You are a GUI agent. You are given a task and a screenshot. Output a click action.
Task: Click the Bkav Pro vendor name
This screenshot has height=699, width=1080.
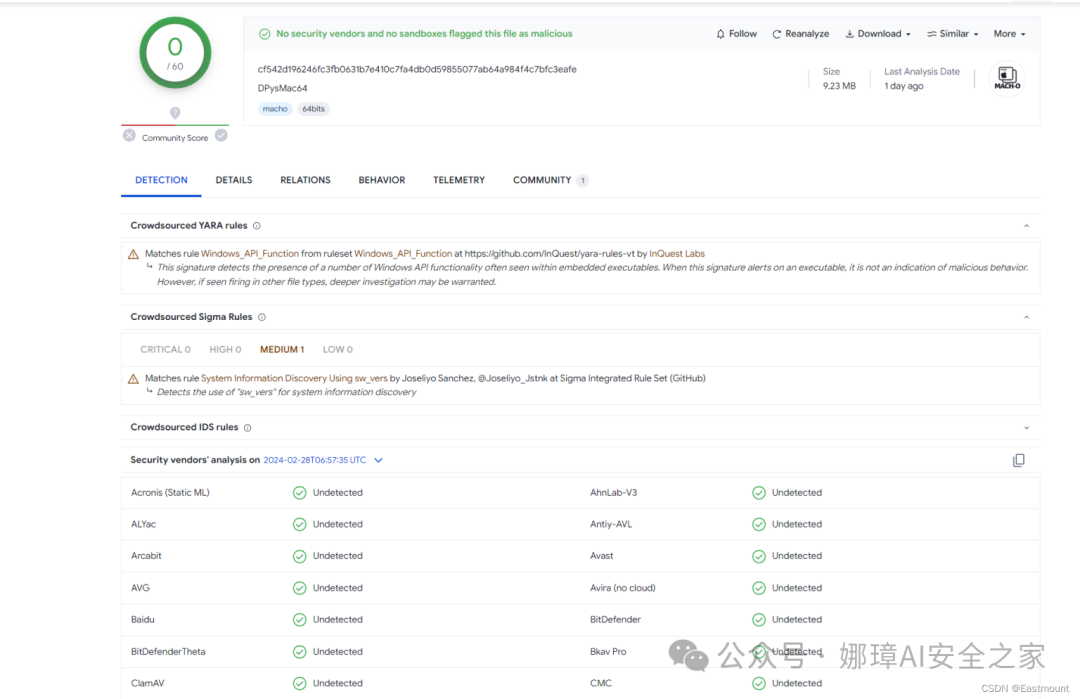click(608, 651)
